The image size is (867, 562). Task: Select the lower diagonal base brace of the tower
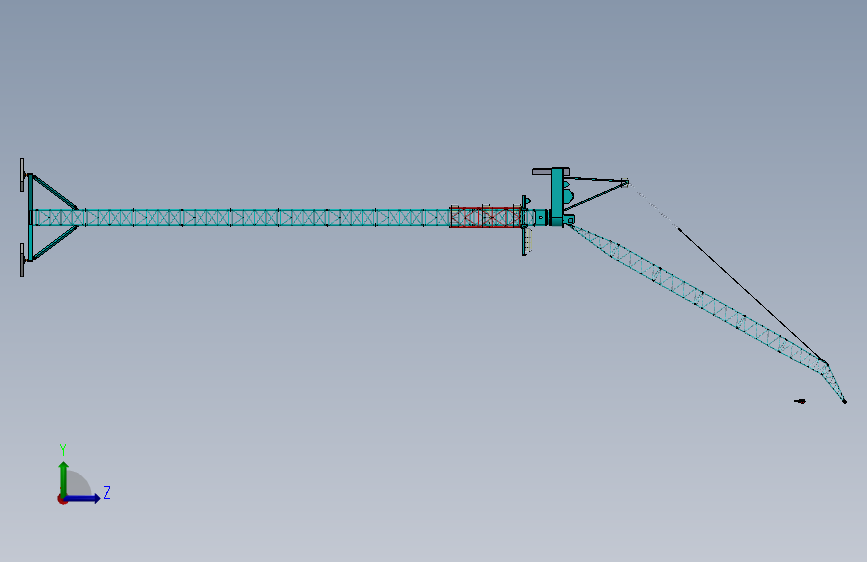[54, 242]
